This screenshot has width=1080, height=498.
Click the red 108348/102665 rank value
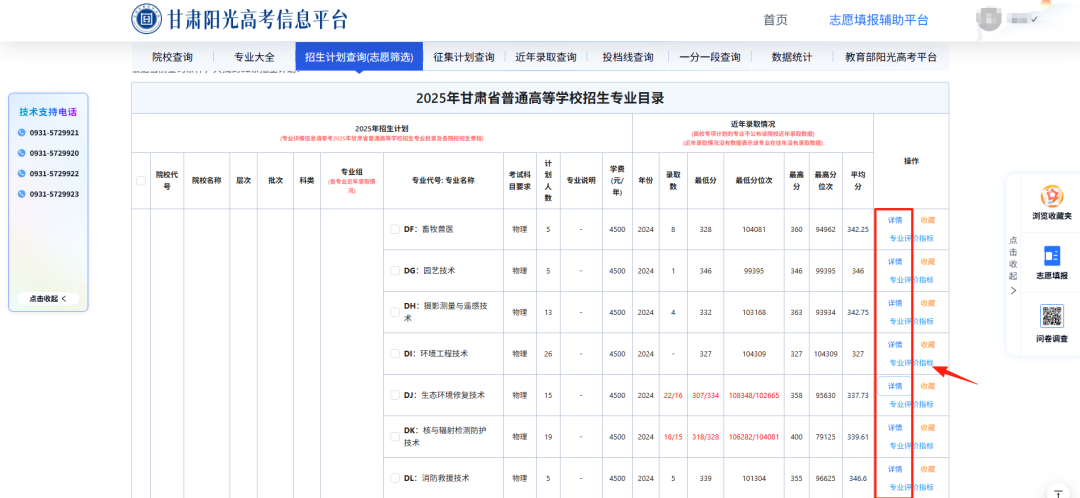754,395
